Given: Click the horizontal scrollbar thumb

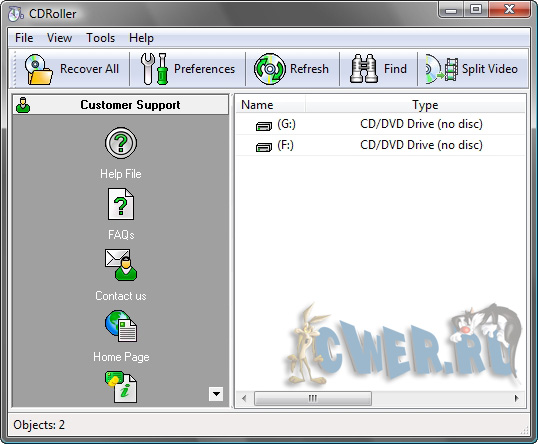Looking at the screenshot, I should point(313,398).
